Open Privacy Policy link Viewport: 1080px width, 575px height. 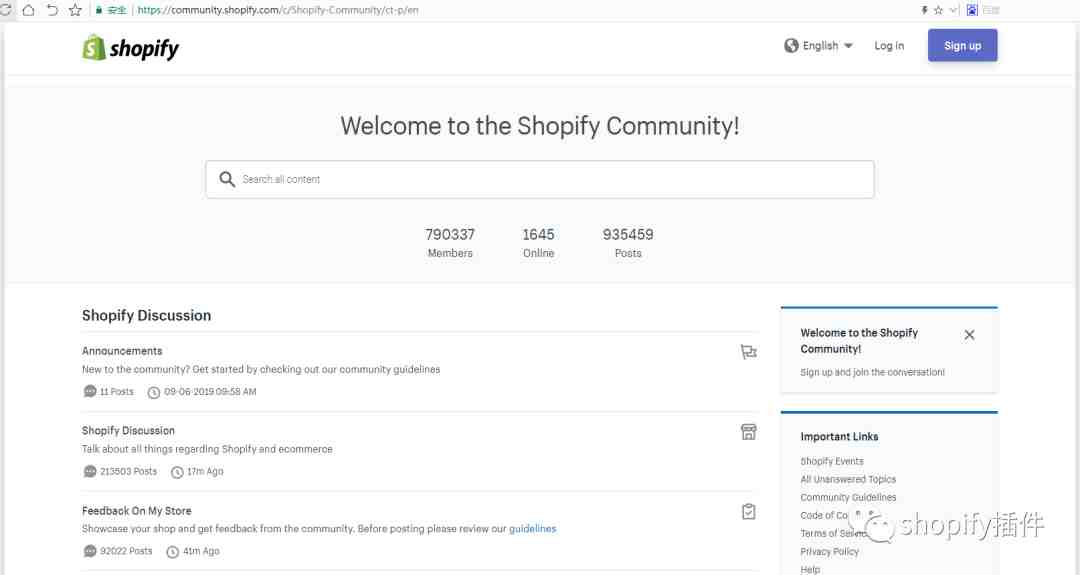[x=829, y=551]
